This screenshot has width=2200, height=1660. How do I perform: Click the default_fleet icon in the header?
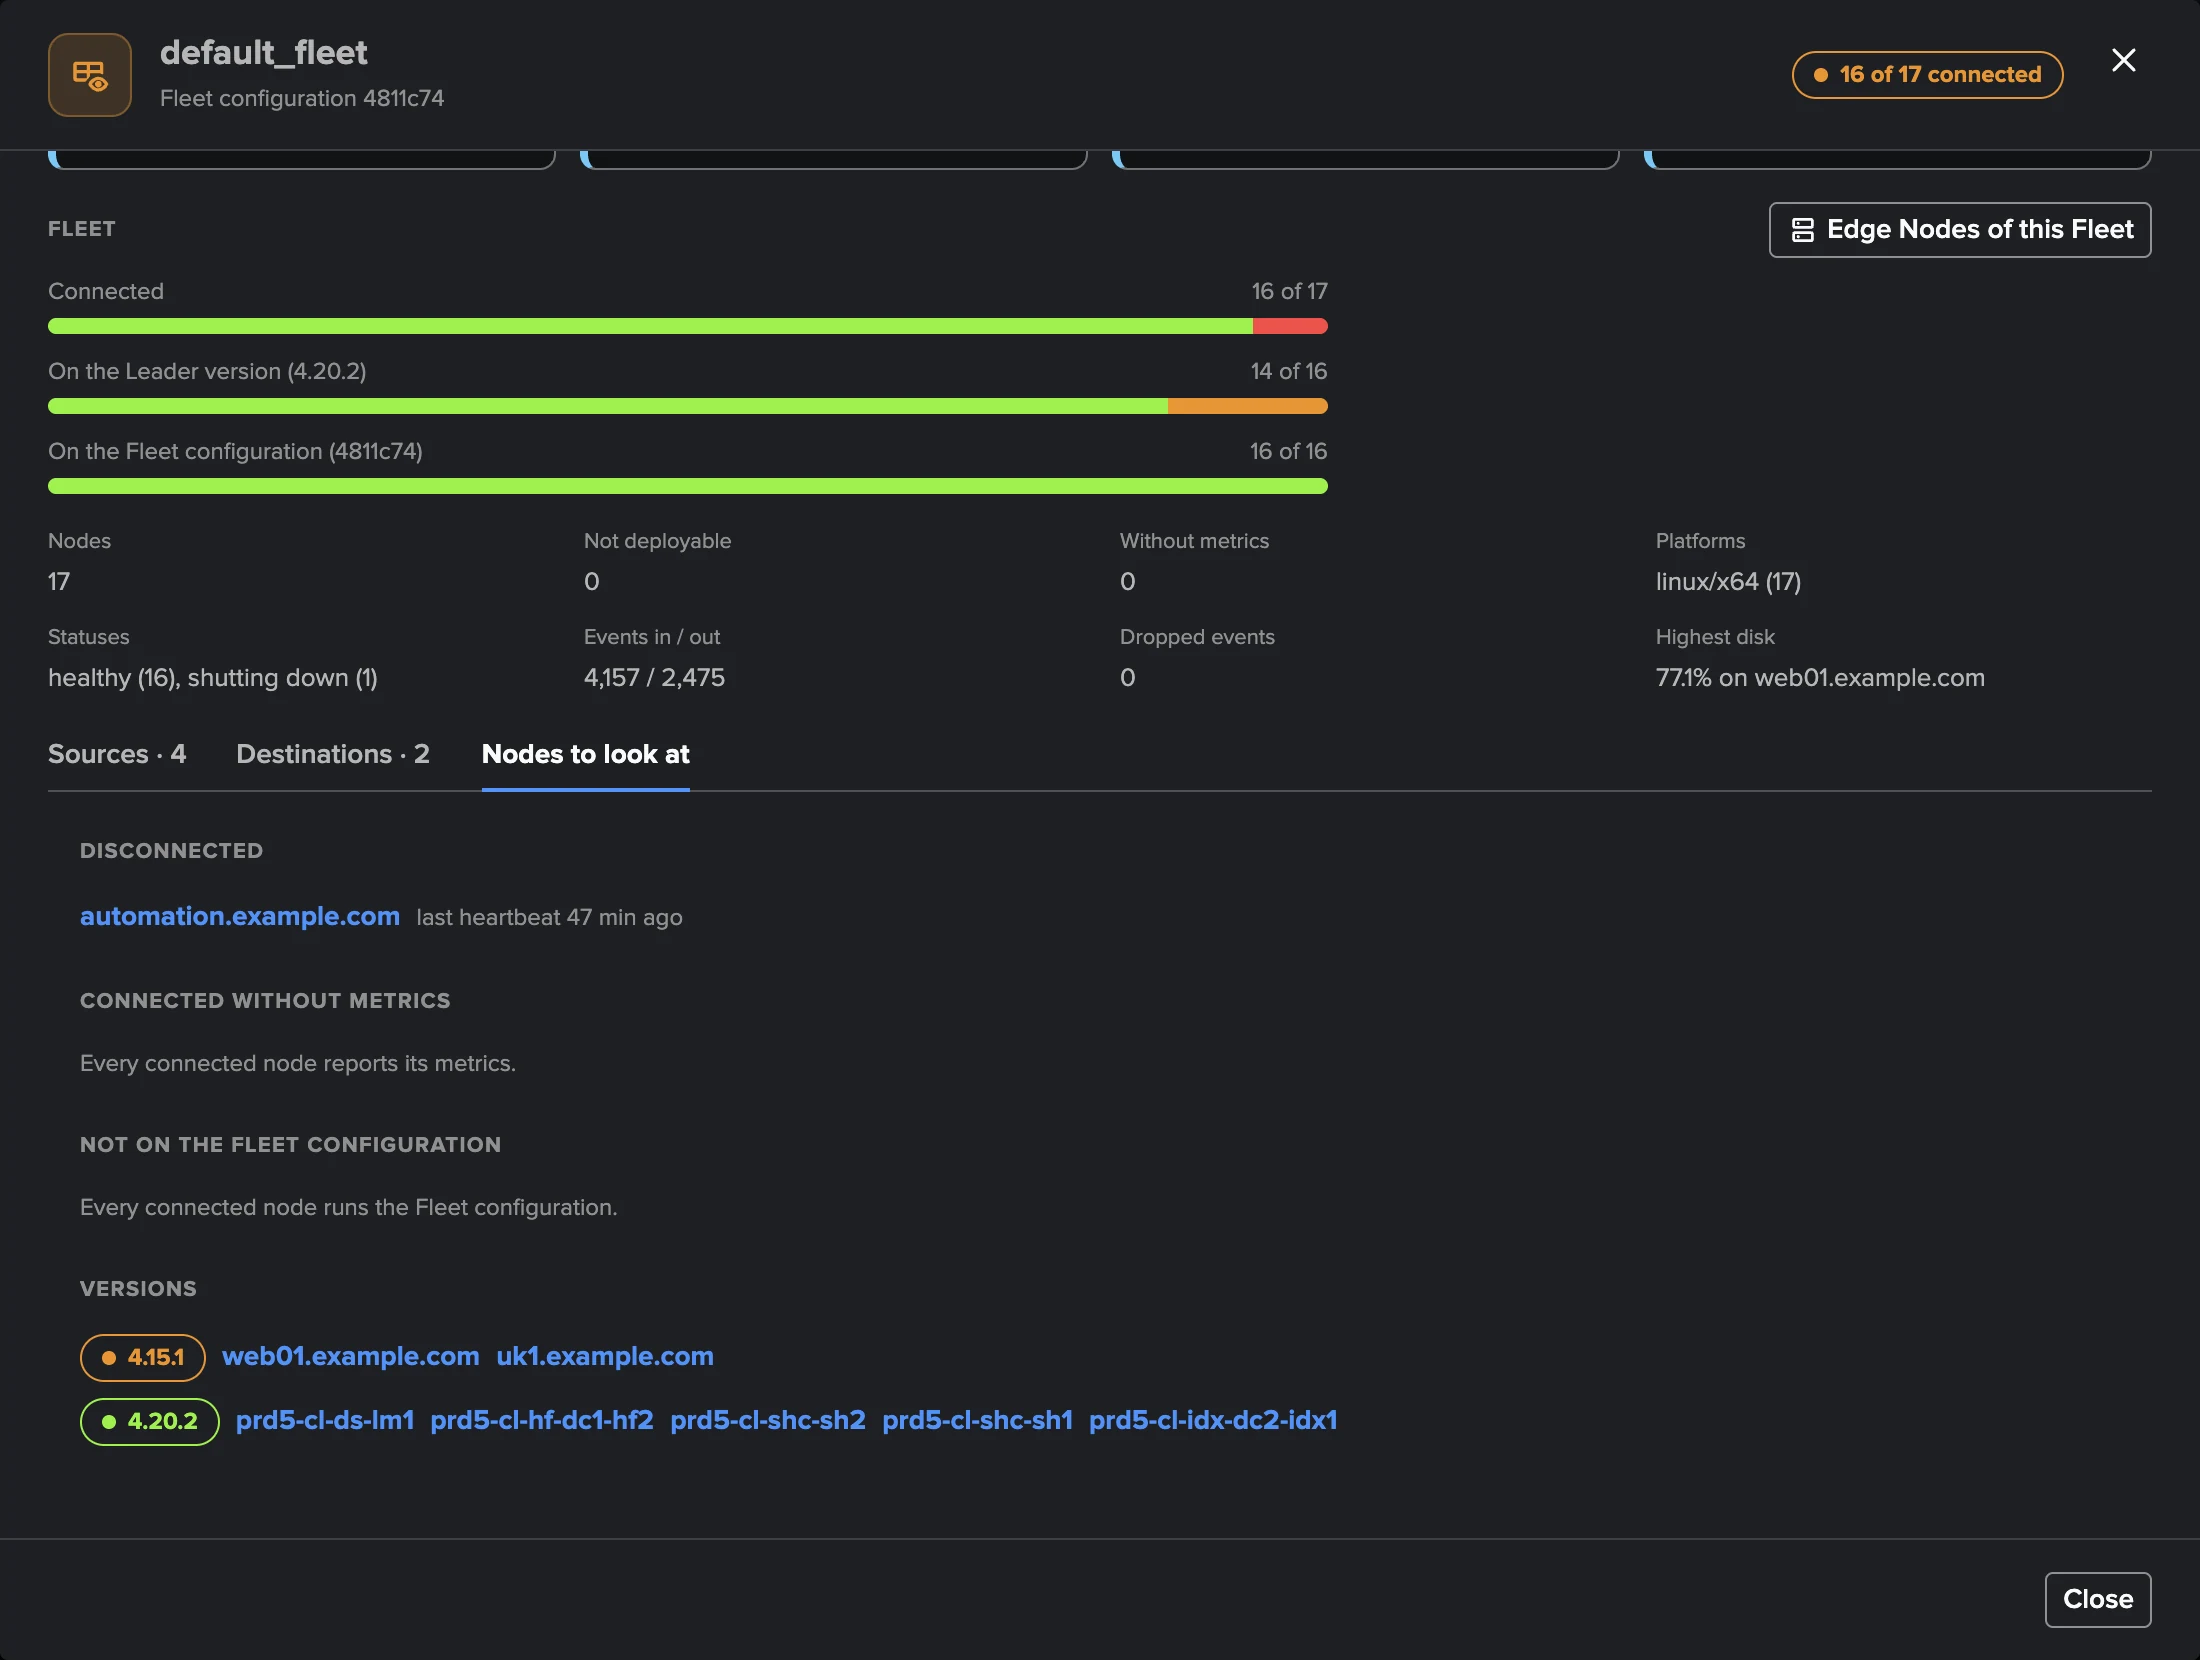[x=90, y=75]
